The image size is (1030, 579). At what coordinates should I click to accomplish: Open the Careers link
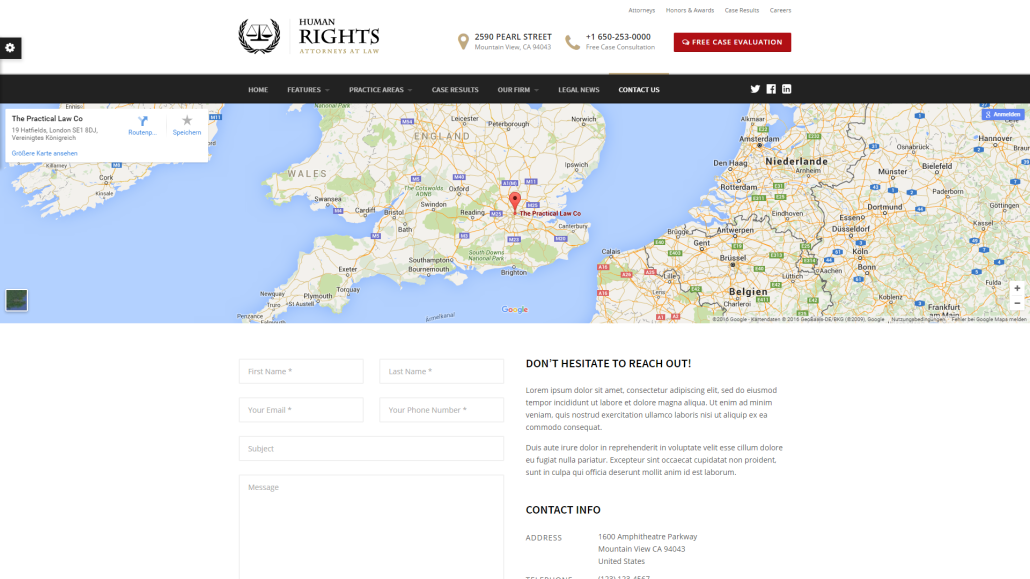click(x=780, y=11)
